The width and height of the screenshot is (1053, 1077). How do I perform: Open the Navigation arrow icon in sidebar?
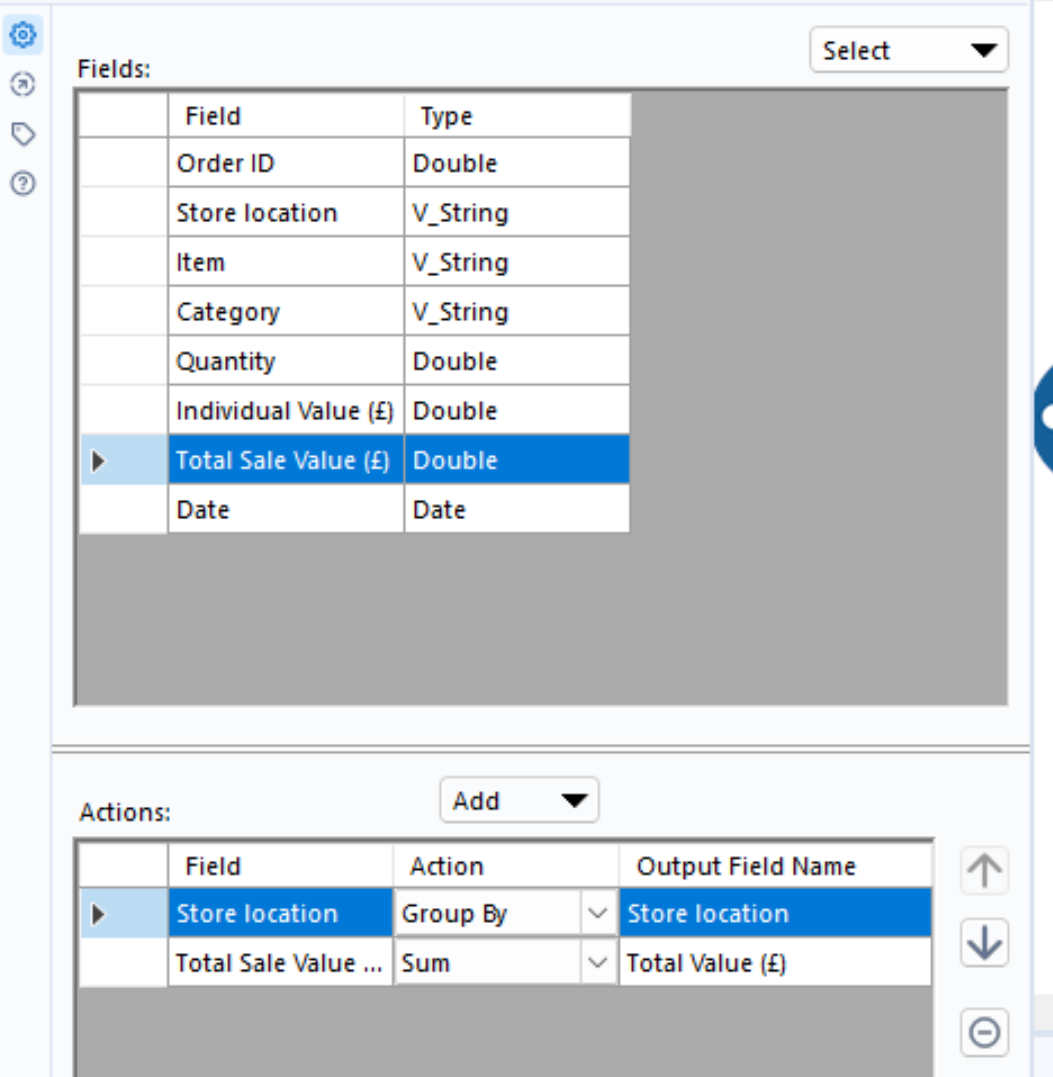tap(22, 85)
